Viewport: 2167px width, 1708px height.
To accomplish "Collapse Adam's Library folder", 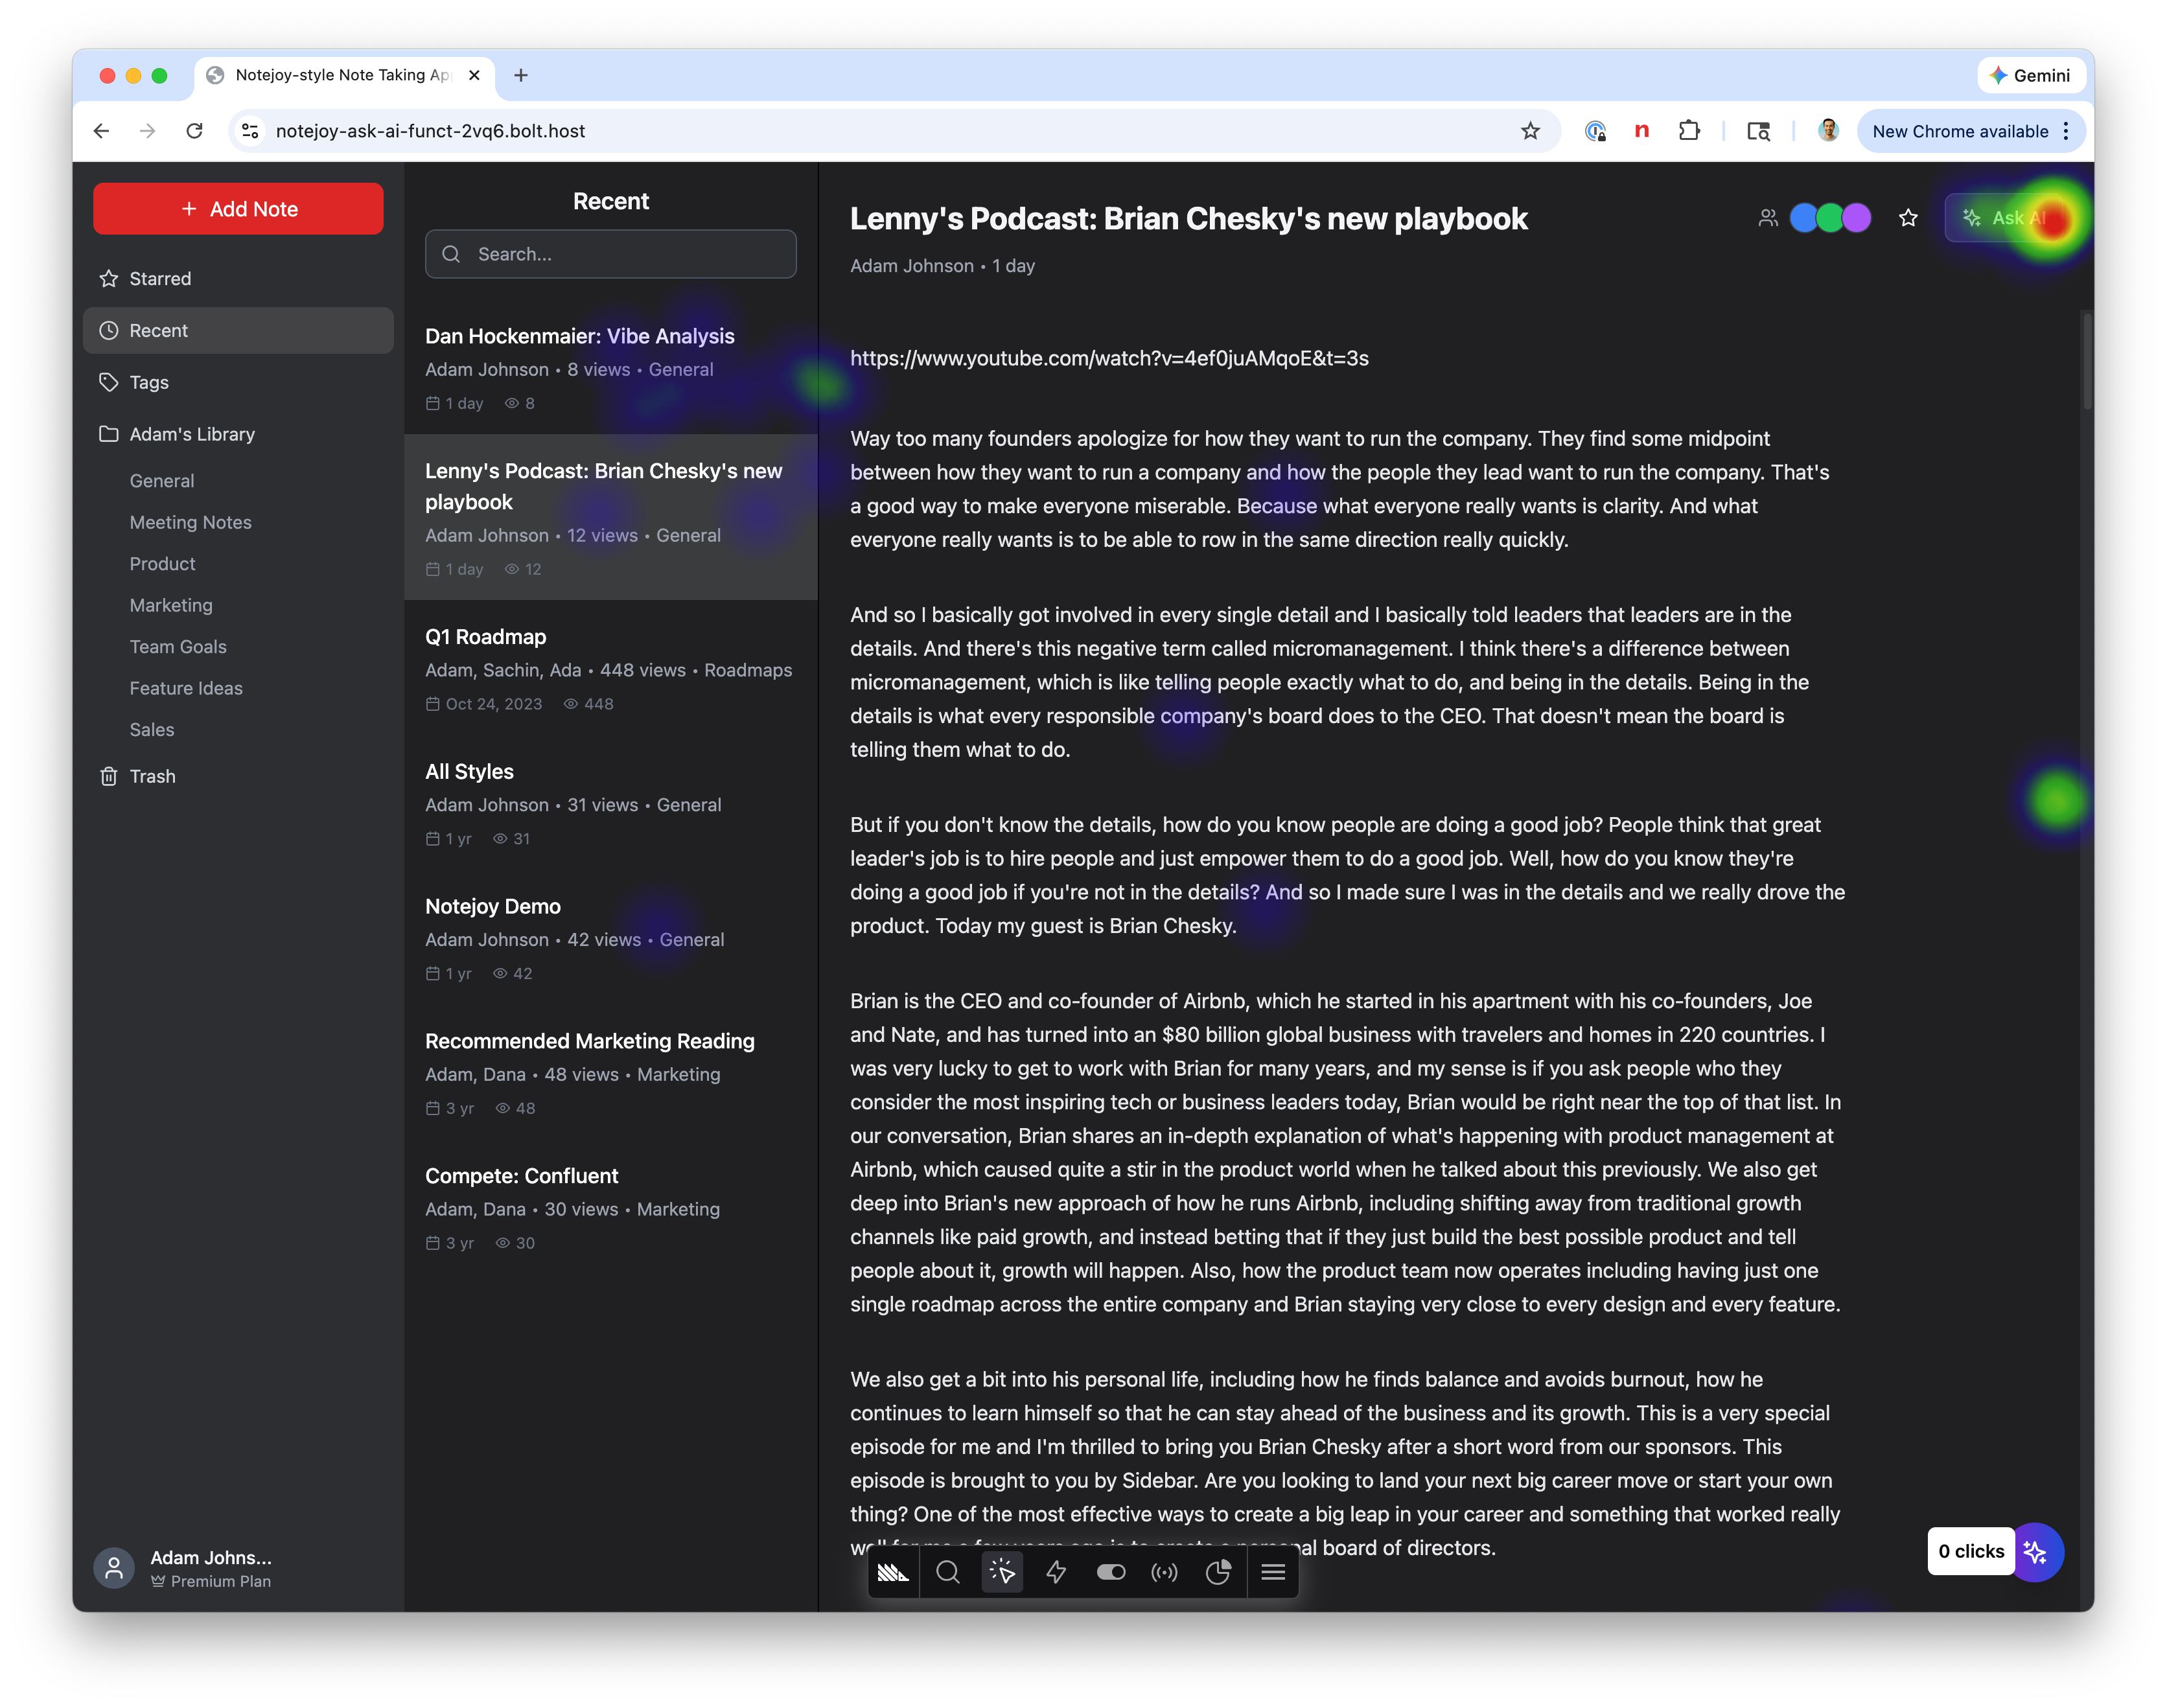I will [192, 434].
